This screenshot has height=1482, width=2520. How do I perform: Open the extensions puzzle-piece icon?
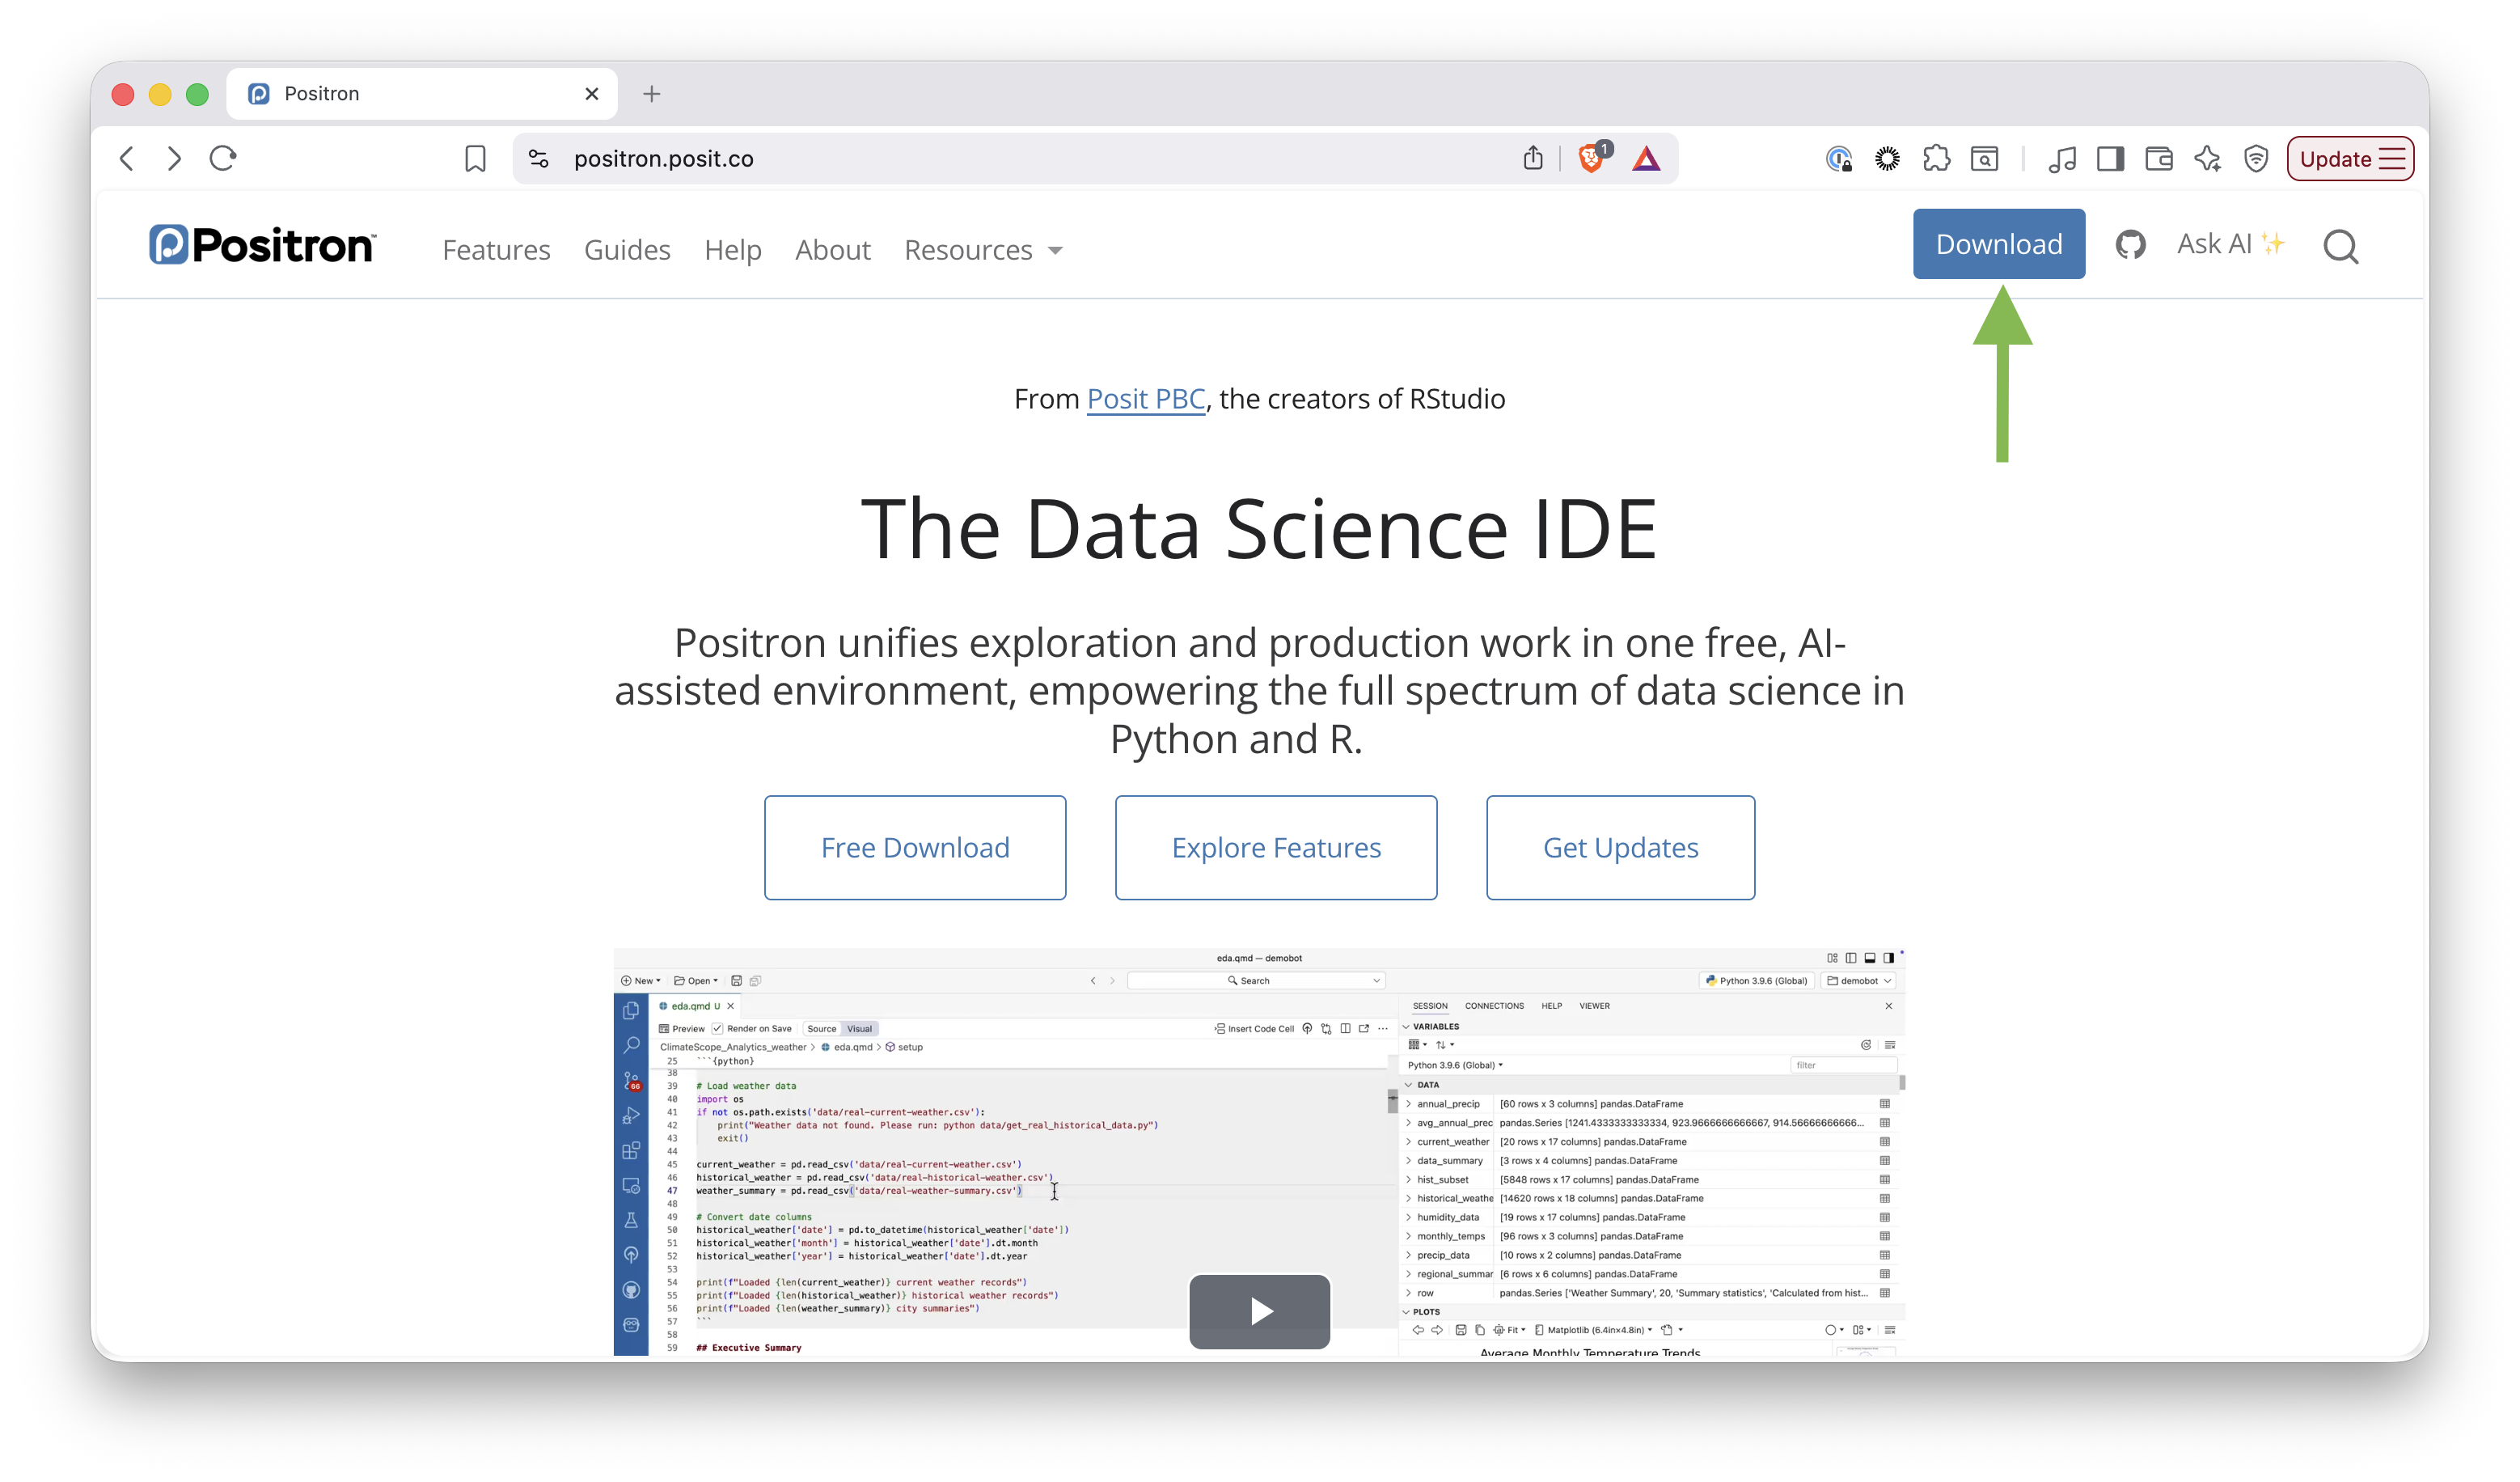[1936, 158]
